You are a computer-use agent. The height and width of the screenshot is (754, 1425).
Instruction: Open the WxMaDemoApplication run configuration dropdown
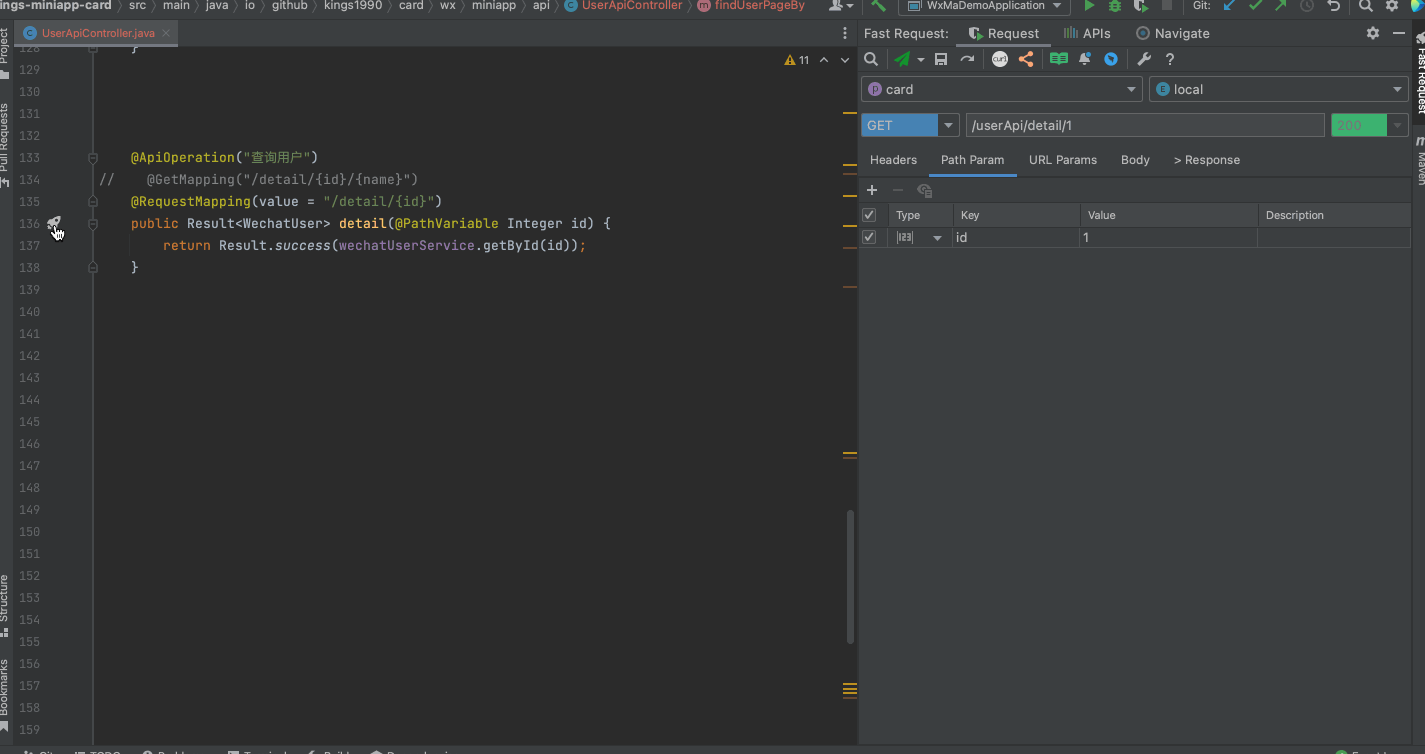pyautogui.click(x=982, y=6)
